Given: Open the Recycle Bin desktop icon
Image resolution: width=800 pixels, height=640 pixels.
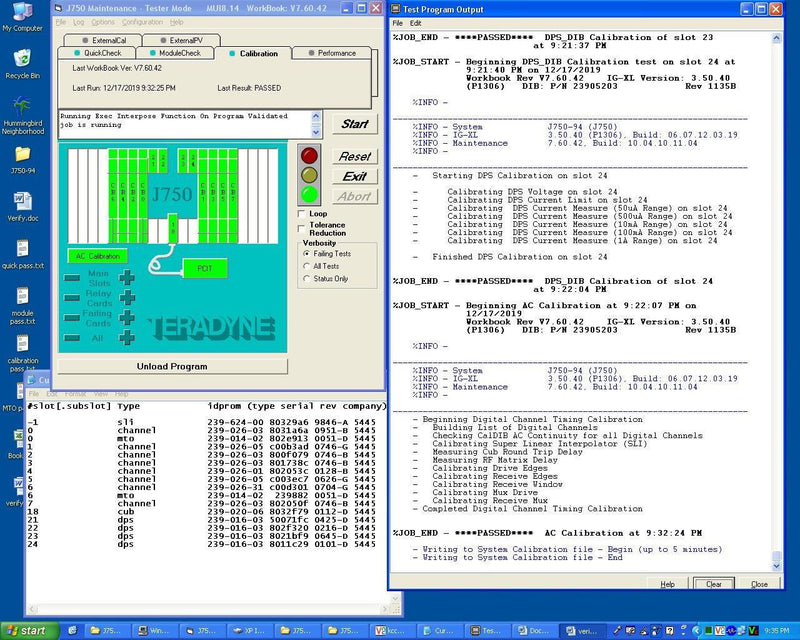Looking at the screenshot, I should (x=22, y=58).
